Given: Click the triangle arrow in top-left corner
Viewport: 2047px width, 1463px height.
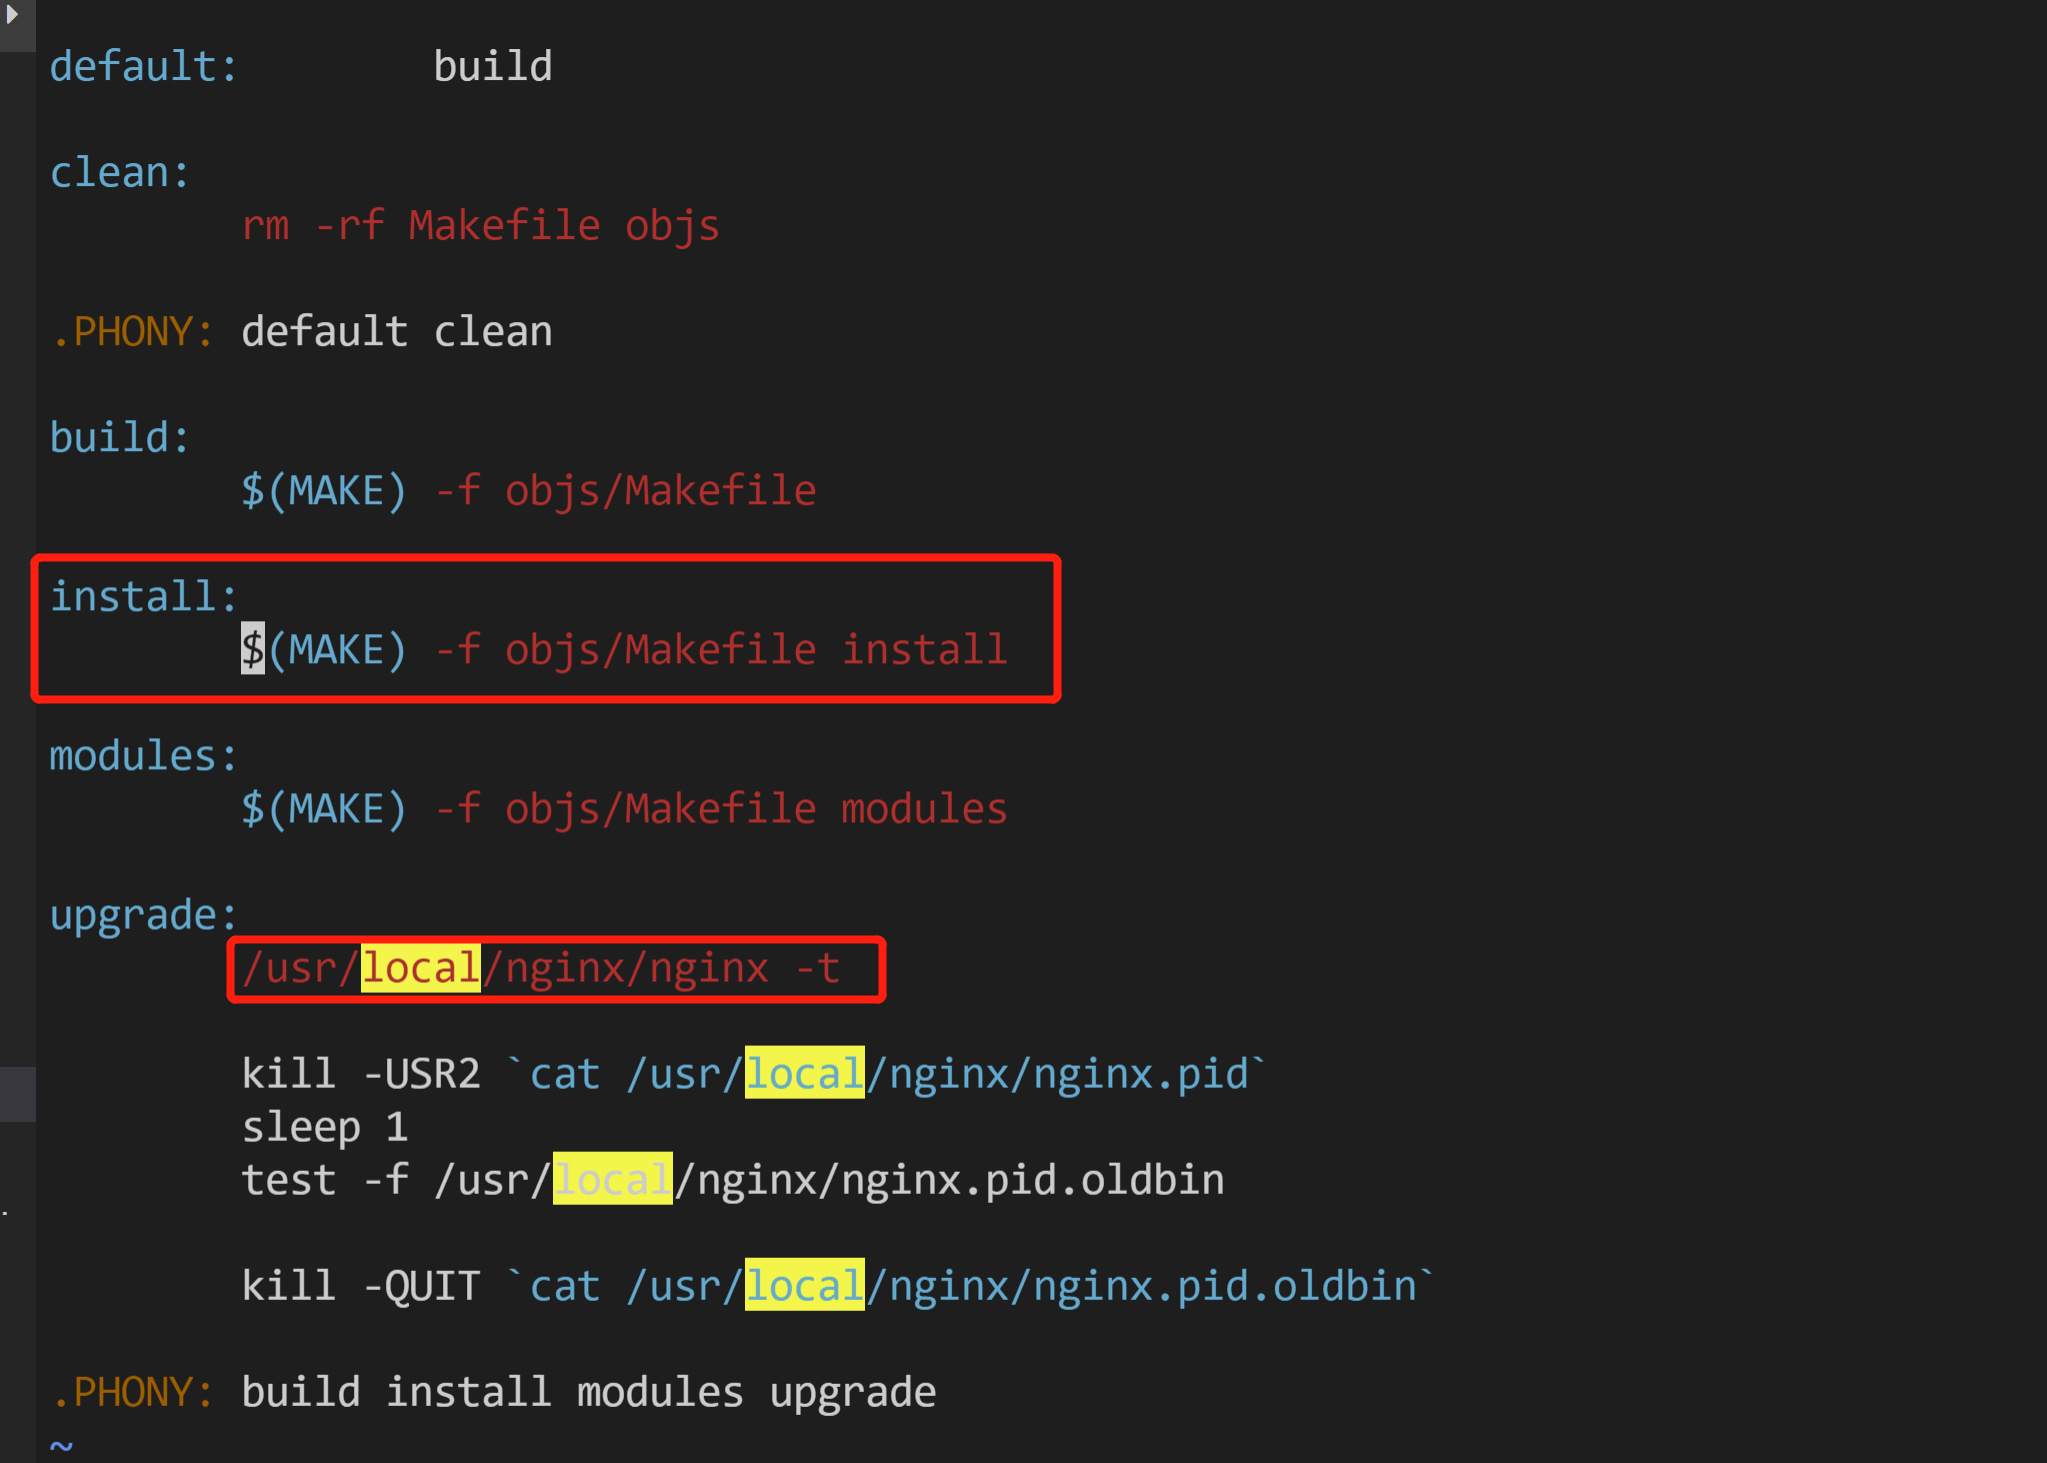Looking at the screenshot, I should [x=12, y=15].
